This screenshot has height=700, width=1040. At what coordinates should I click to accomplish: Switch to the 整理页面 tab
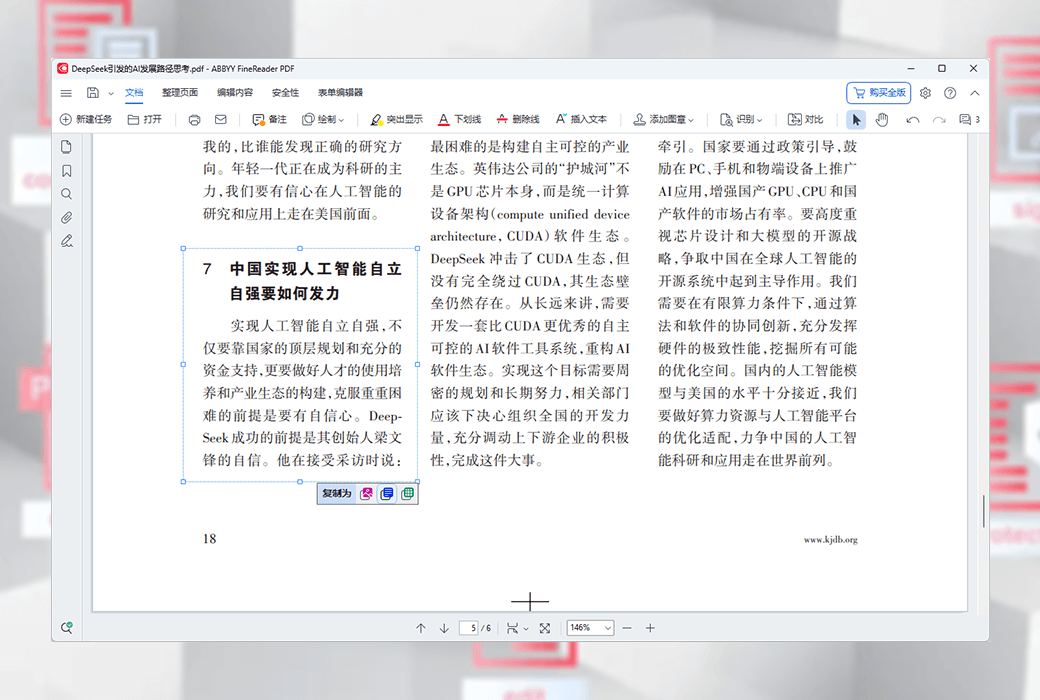180,93
